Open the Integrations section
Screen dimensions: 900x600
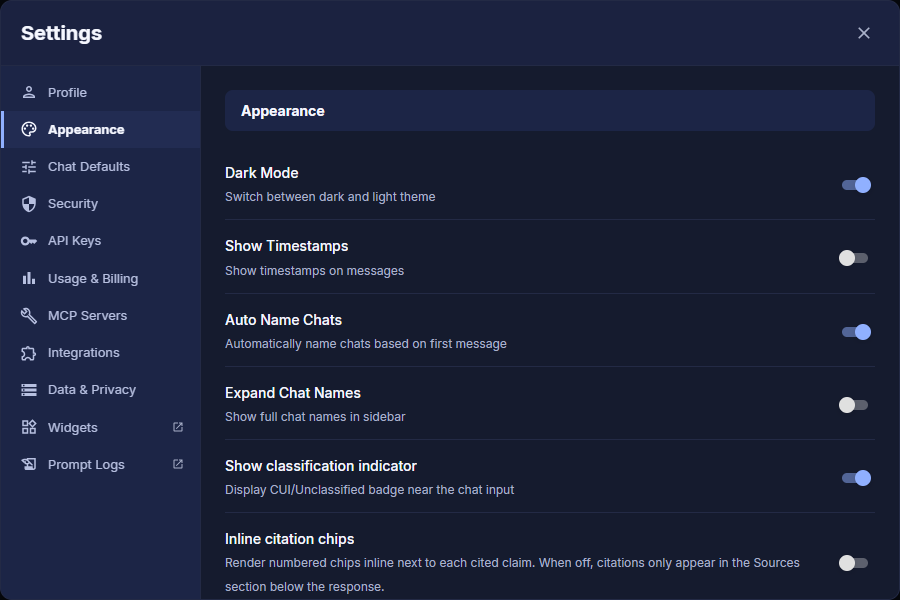pos(101,353)
